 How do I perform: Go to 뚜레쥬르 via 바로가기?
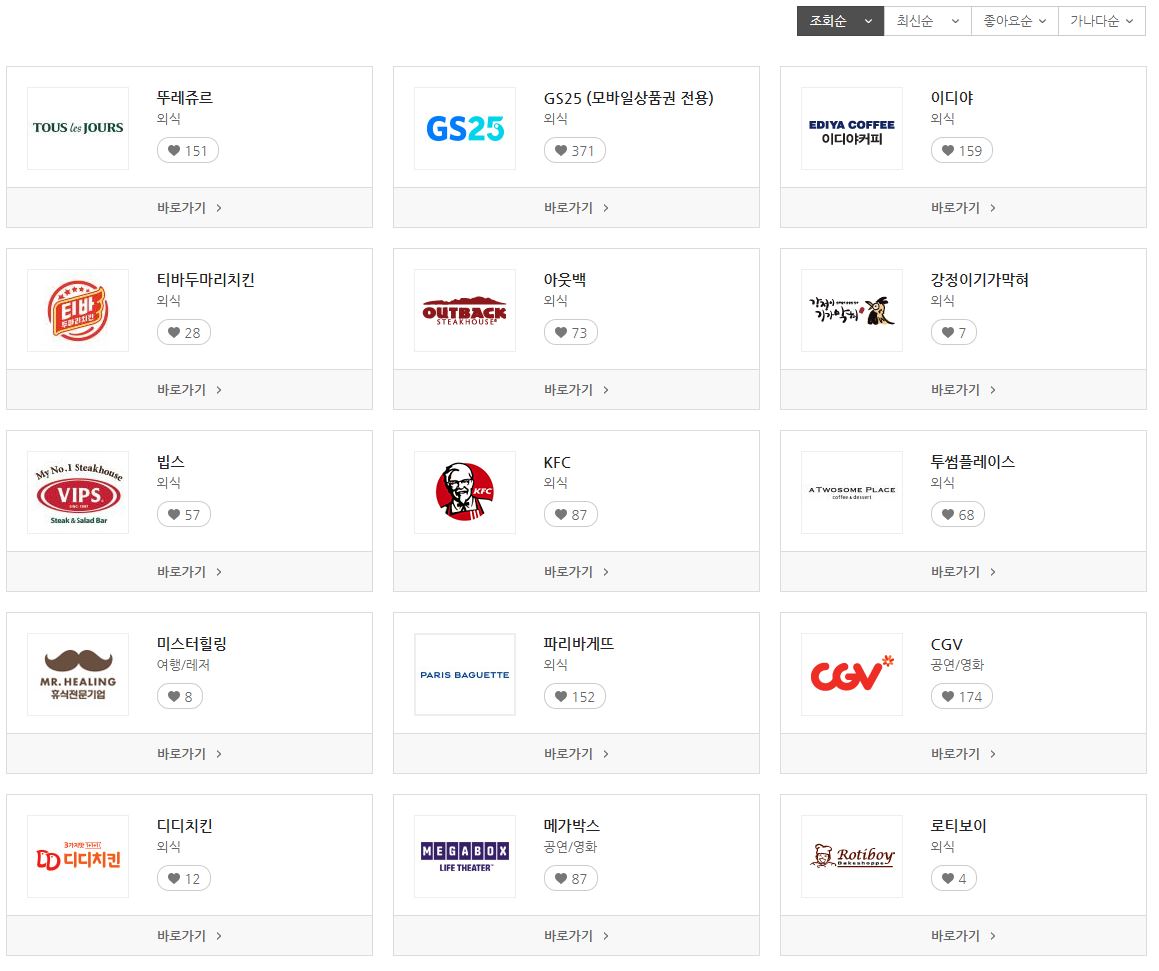click(x=189, y=208)
